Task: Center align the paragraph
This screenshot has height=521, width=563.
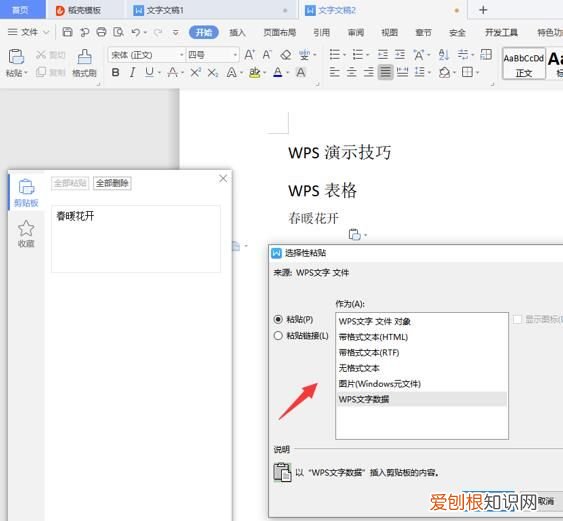Action: click(x=351, y=72)
